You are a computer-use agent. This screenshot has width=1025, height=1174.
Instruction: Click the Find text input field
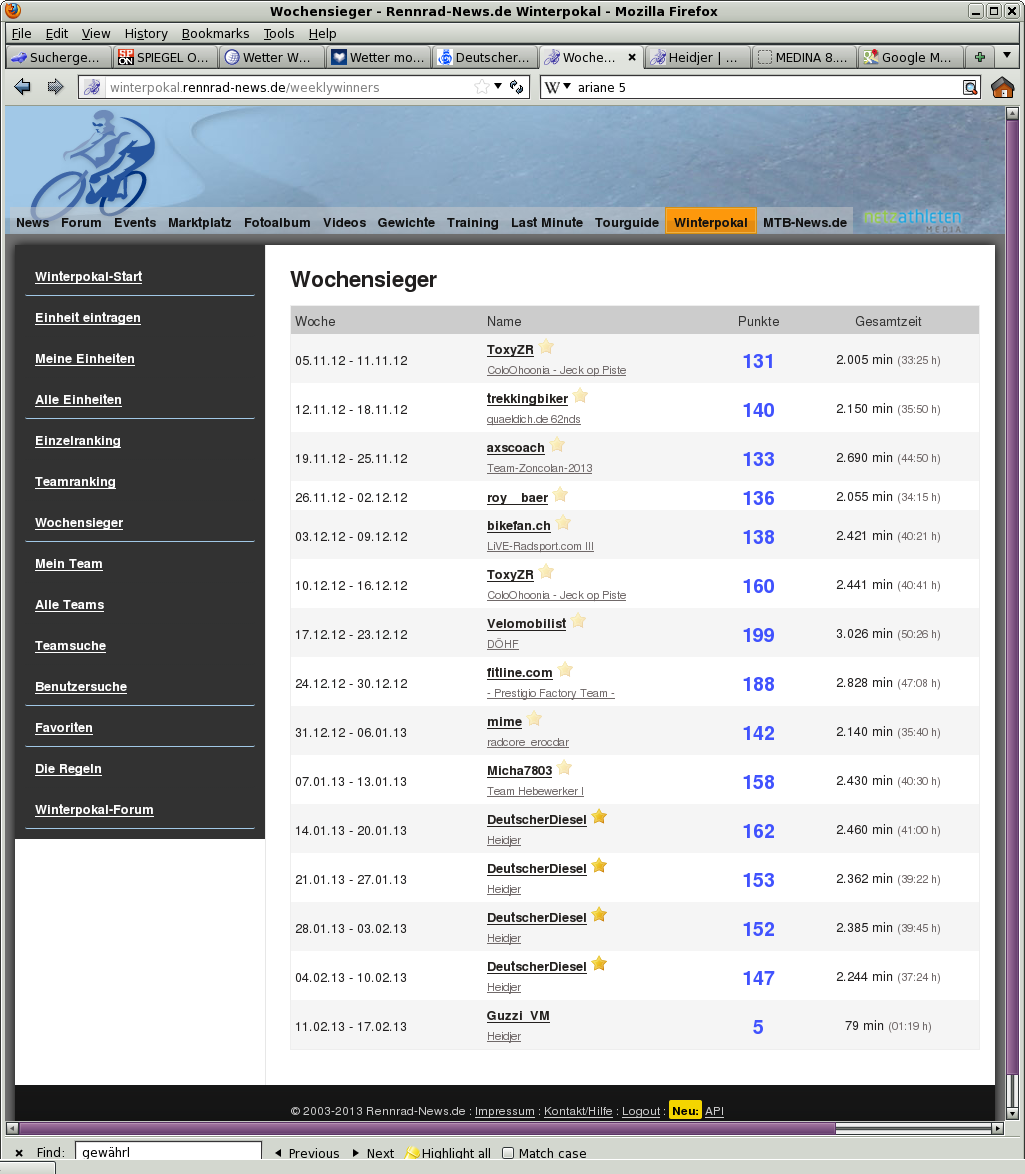[168, 1152]
